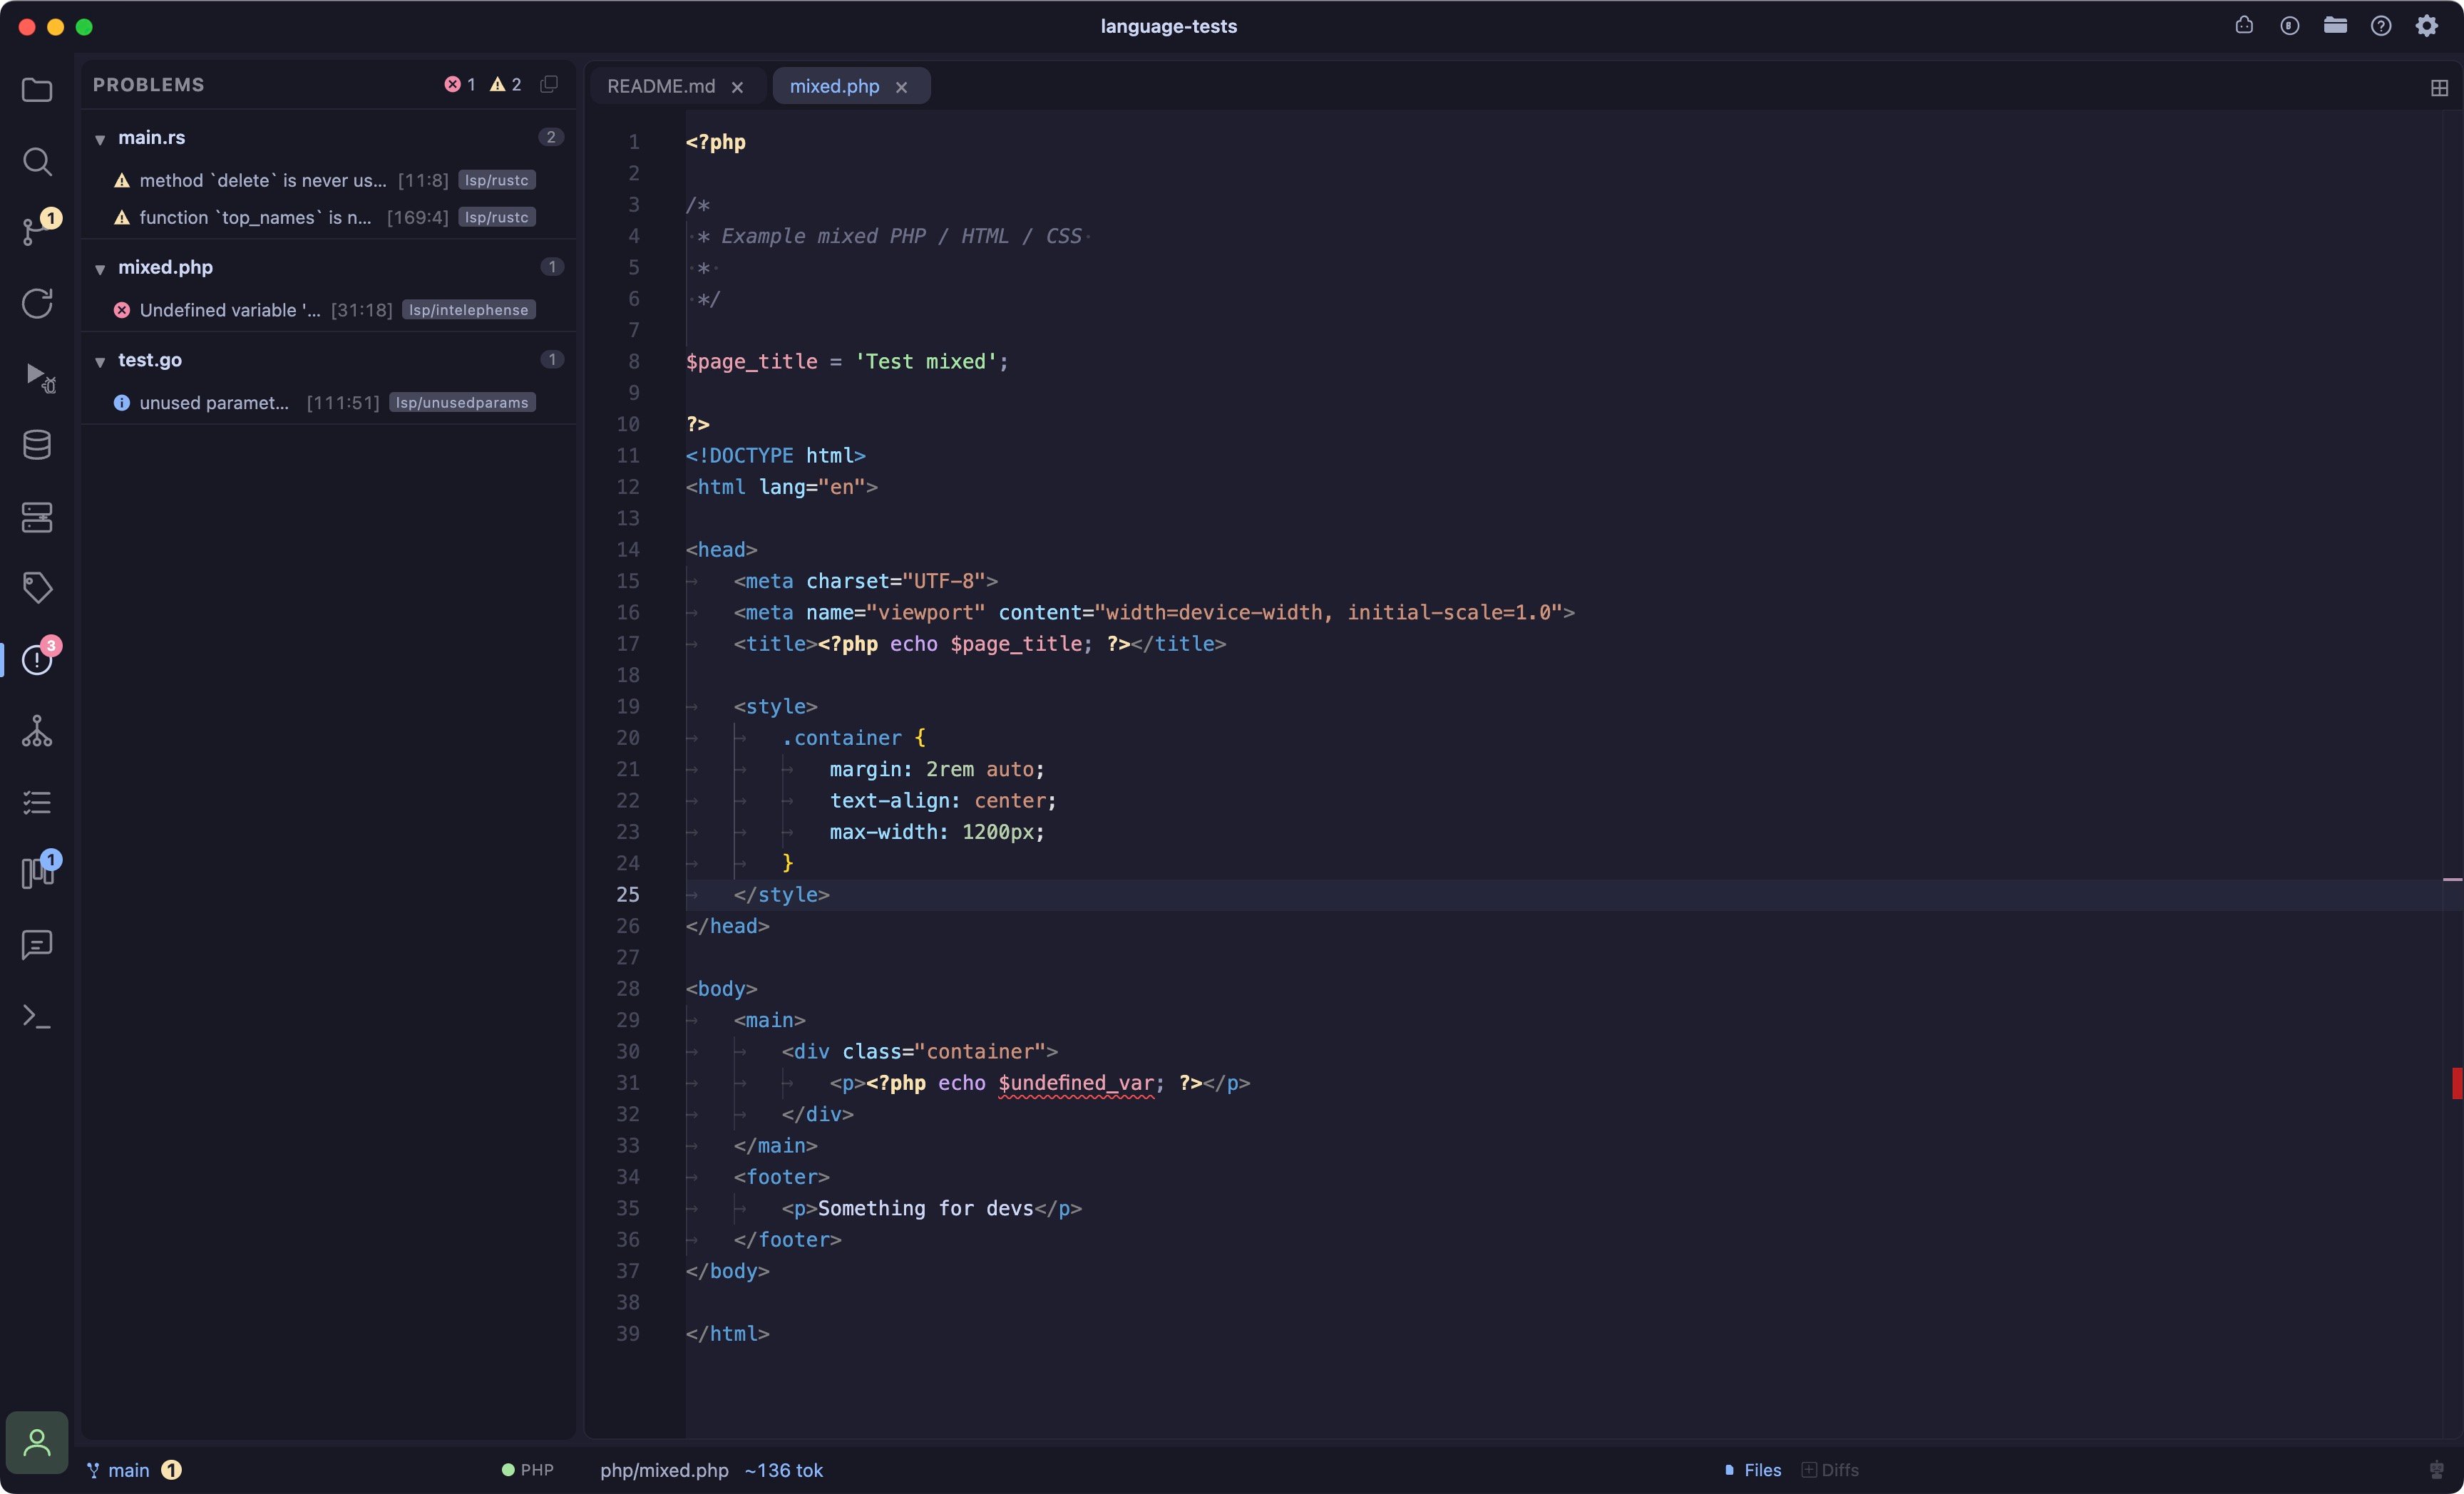
Task: Click the user account avatar icon
Action: (x=37, y=1442)
